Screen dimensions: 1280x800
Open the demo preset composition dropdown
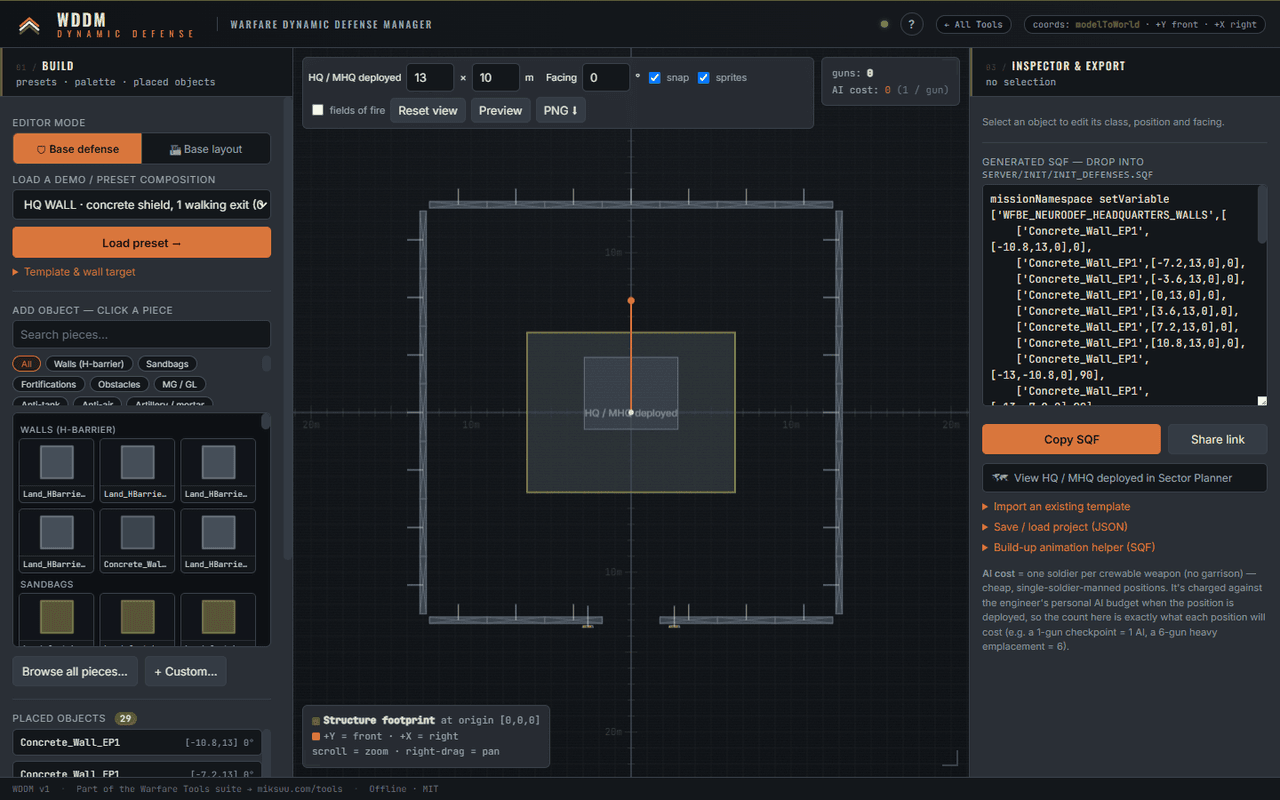tap(141, 204)
